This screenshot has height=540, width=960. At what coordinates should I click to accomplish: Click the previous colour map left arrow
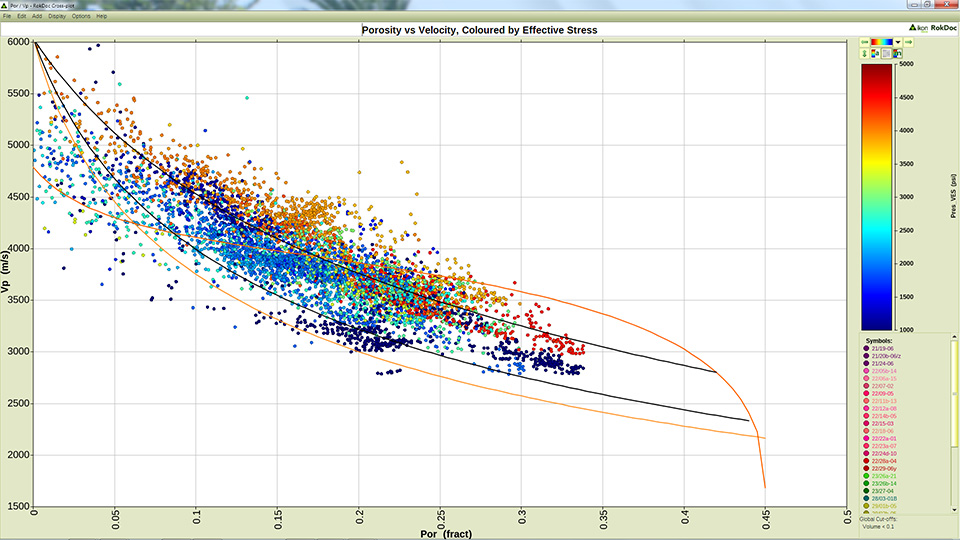click(864, 42)
